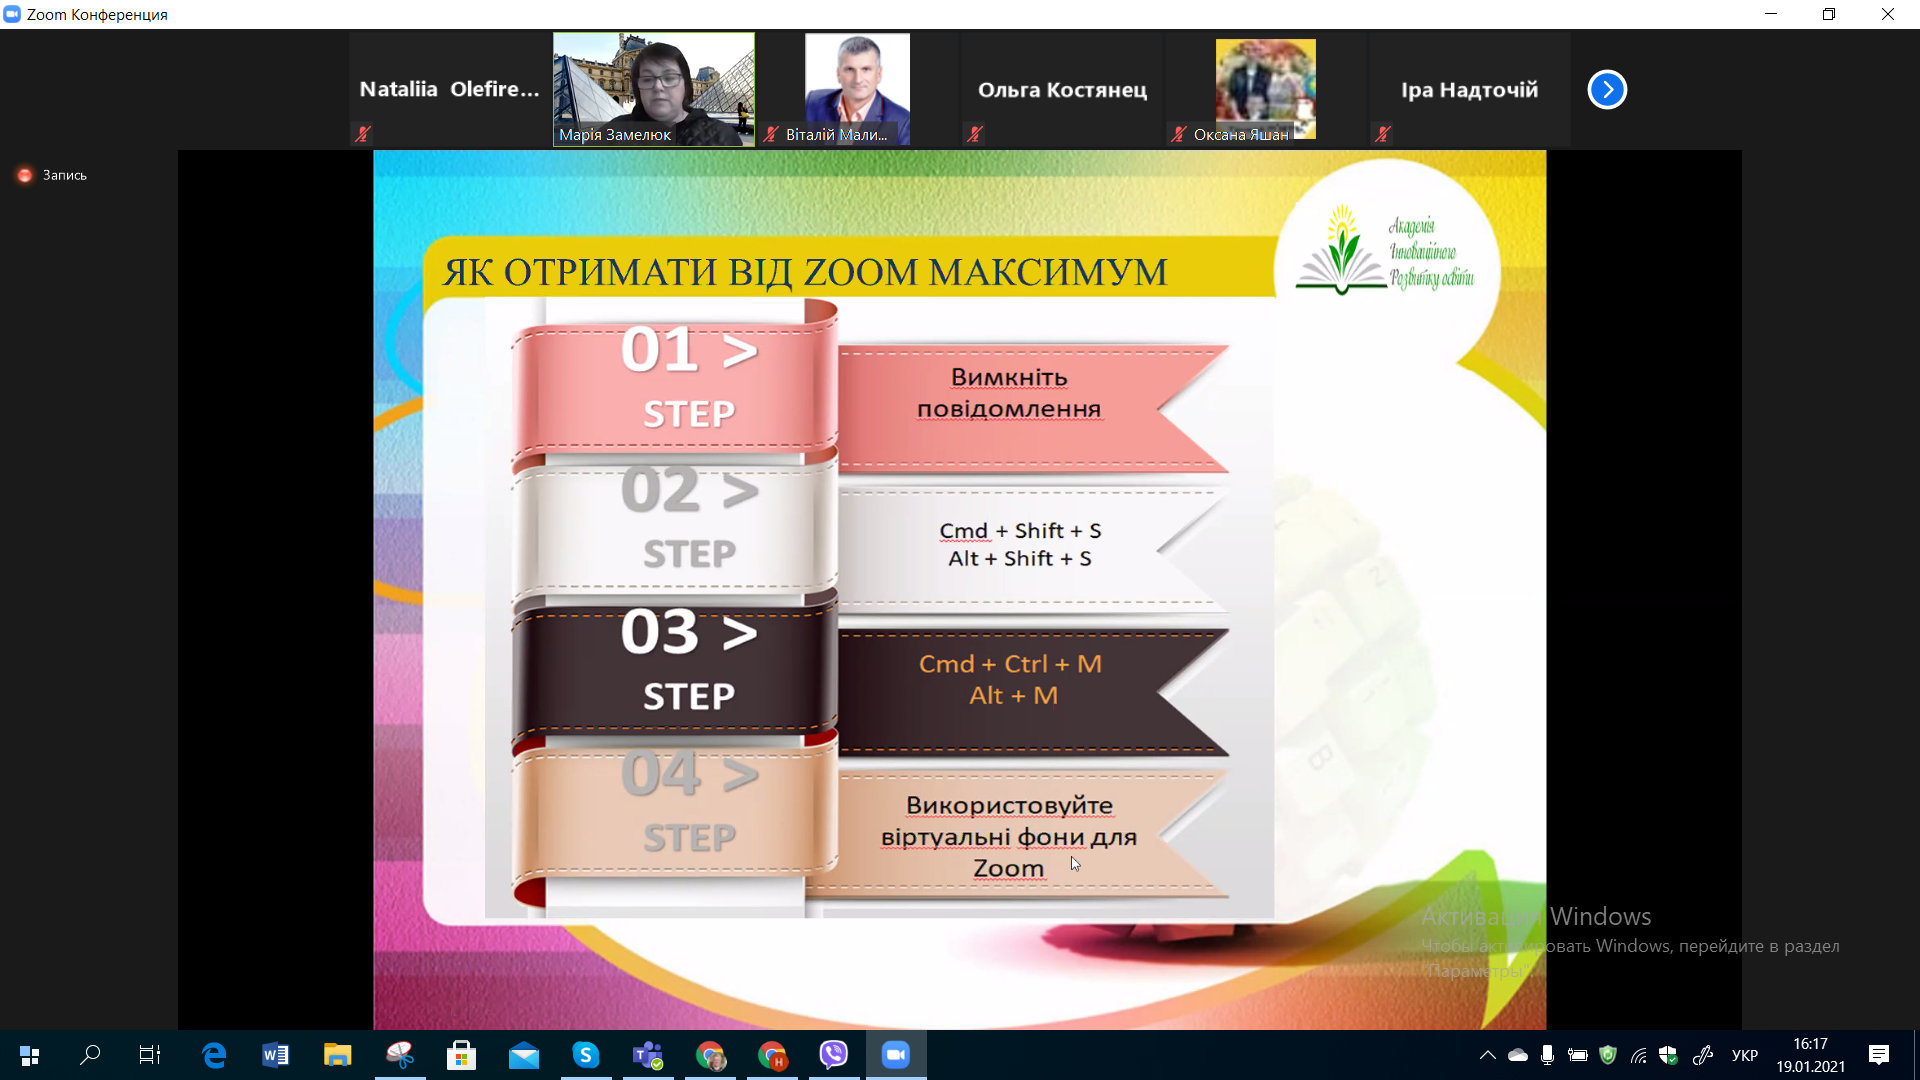
Task: Click slide title 'ЯК ОТРИМАТИ ВІД ZOOM МАКСИМУМ'
Action: tap(805, 272)
